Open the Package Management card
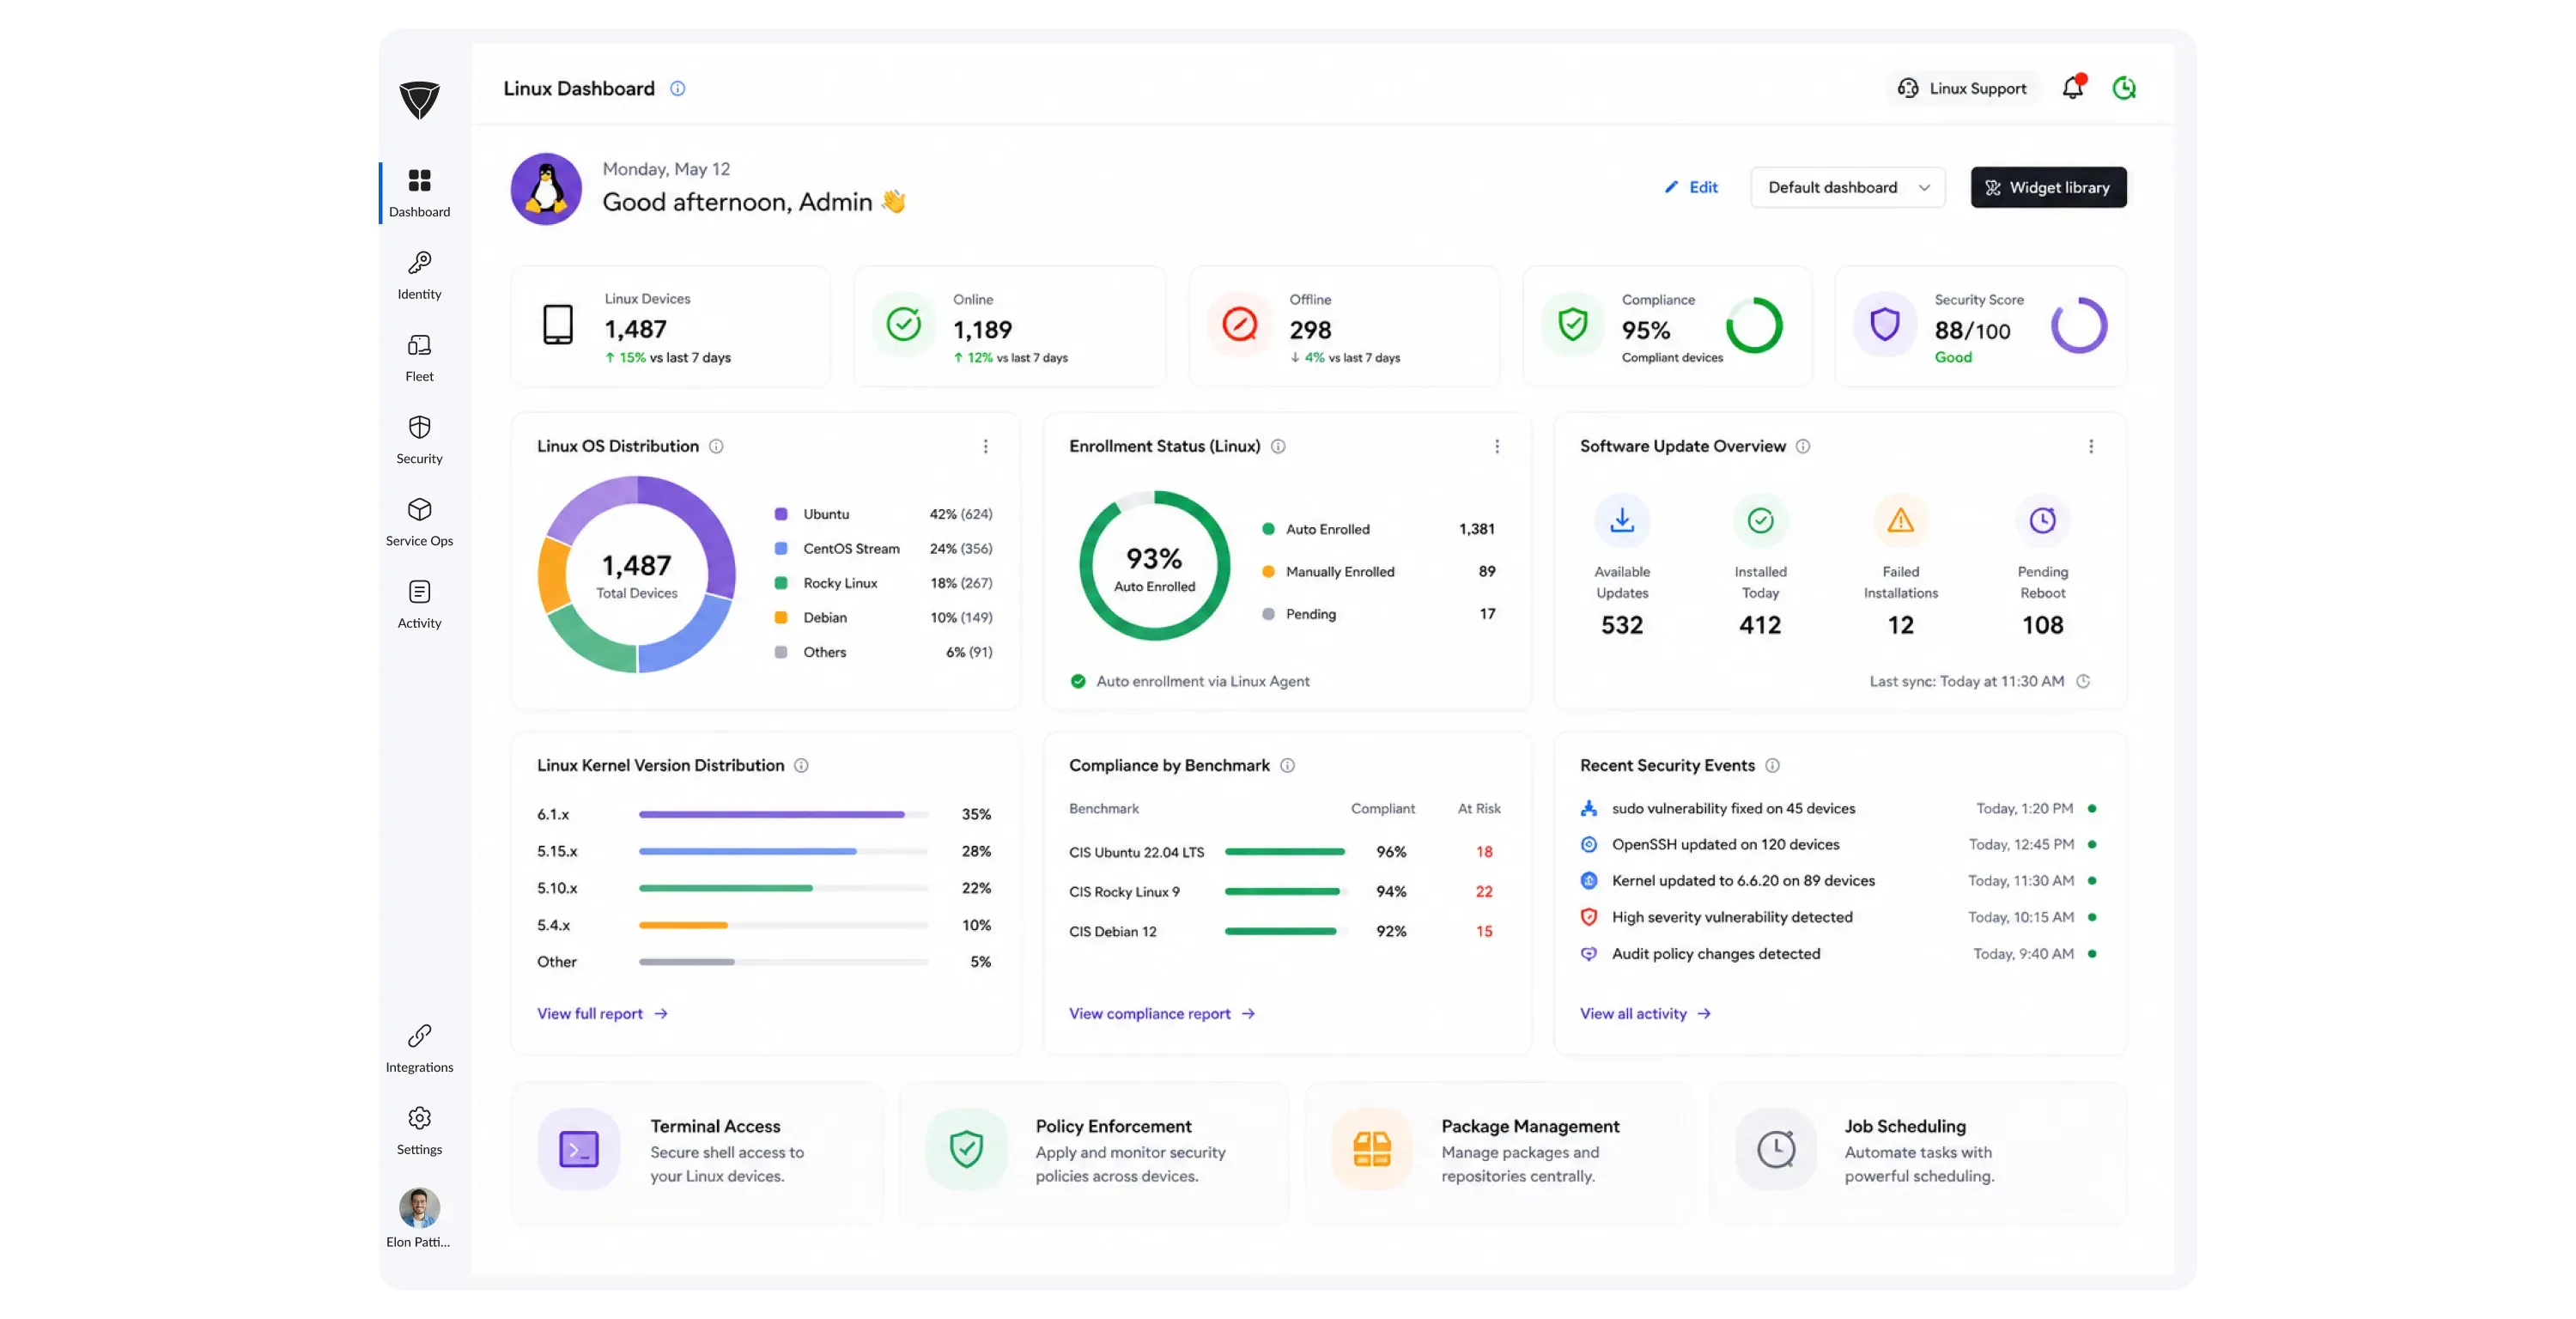This screenshot has width=2576, height=1319. coord(1500,1153)
